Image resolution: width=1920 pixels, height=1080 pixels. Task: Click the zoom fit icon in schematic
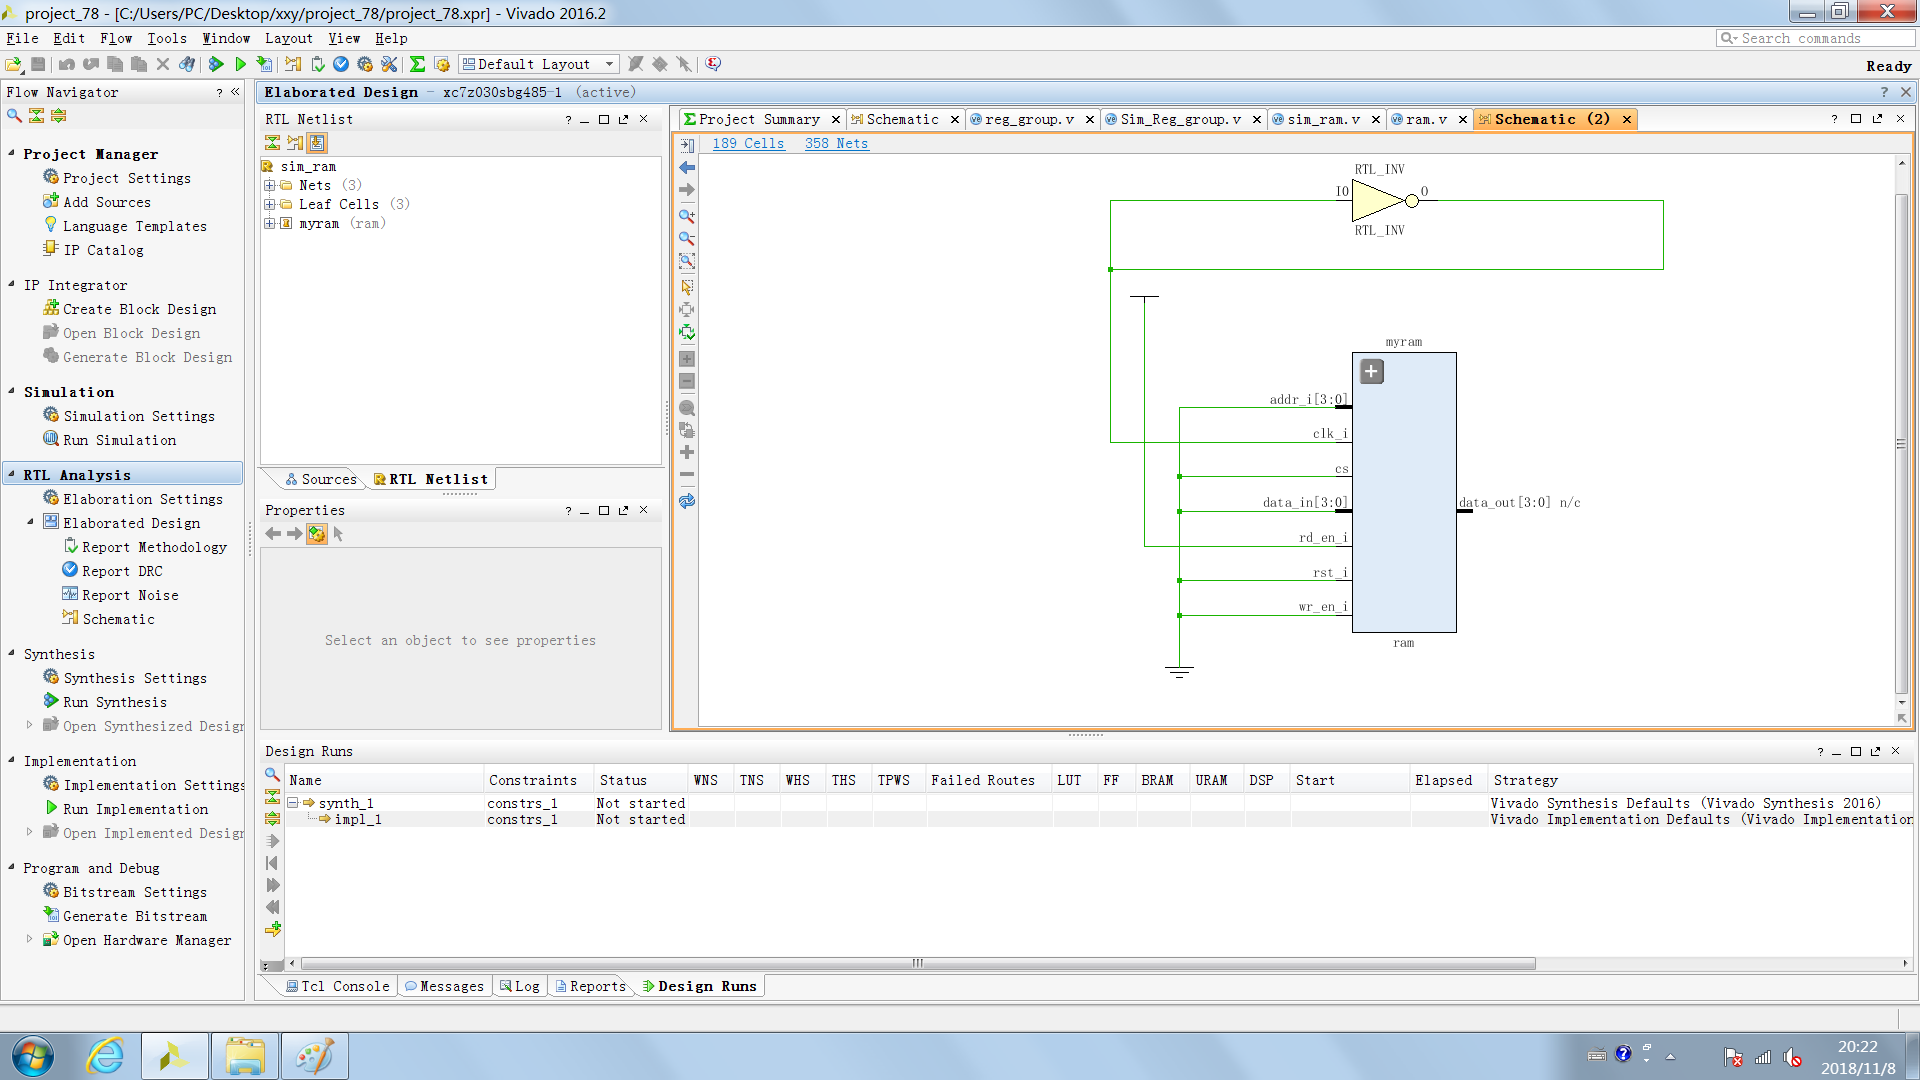(x=686, y=261)
